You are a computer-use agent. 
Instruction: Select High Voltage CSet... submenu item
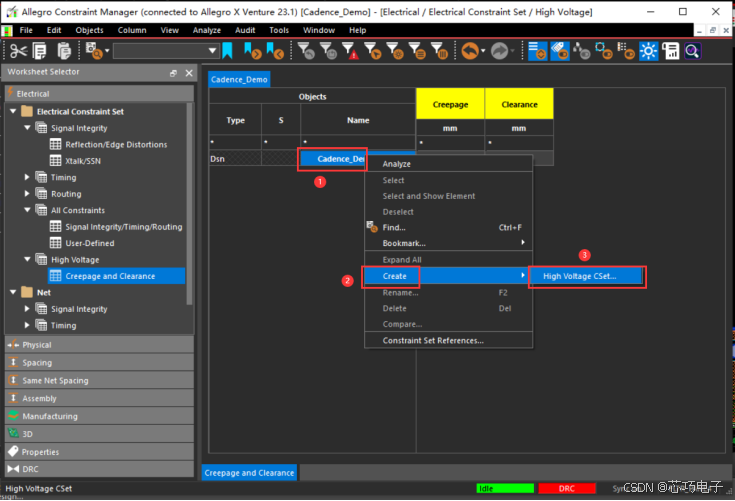[x=586, y=276]
